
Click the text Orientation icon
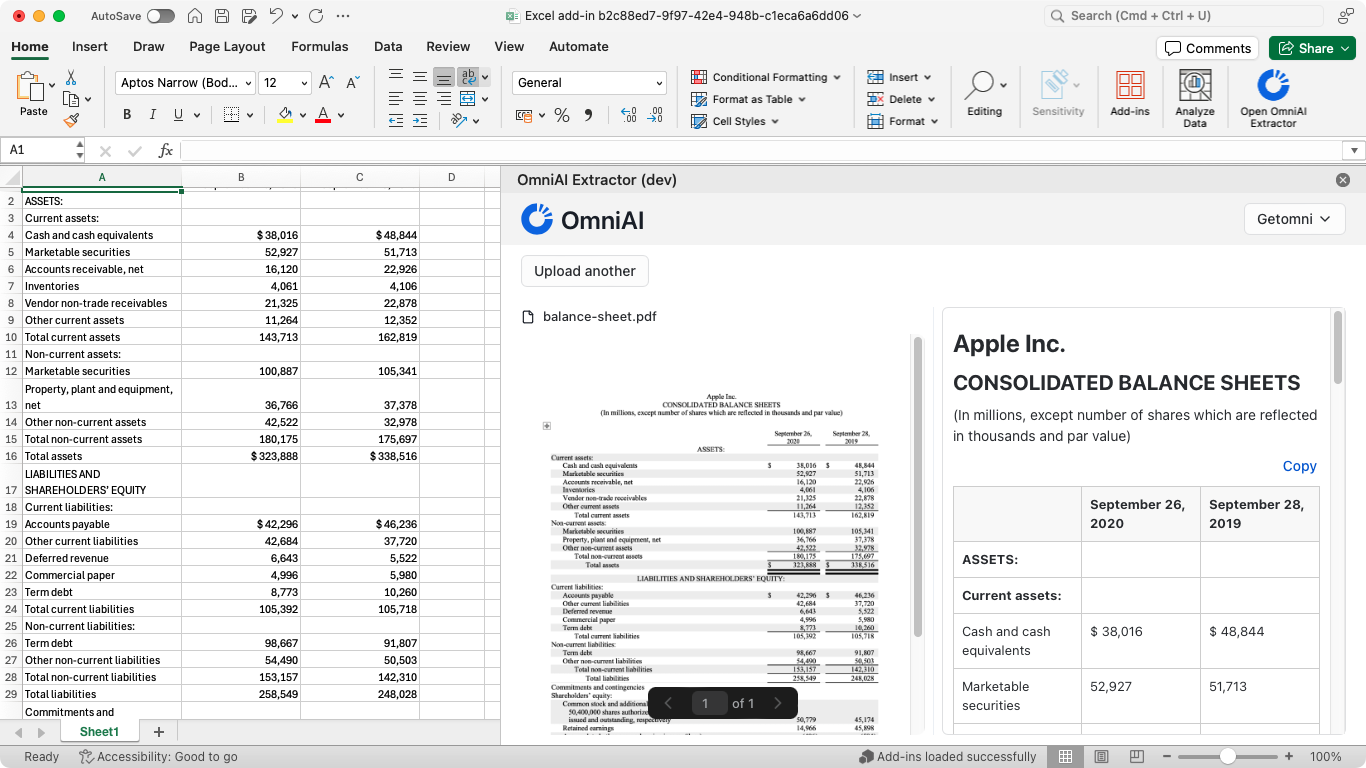pos(459,121)
